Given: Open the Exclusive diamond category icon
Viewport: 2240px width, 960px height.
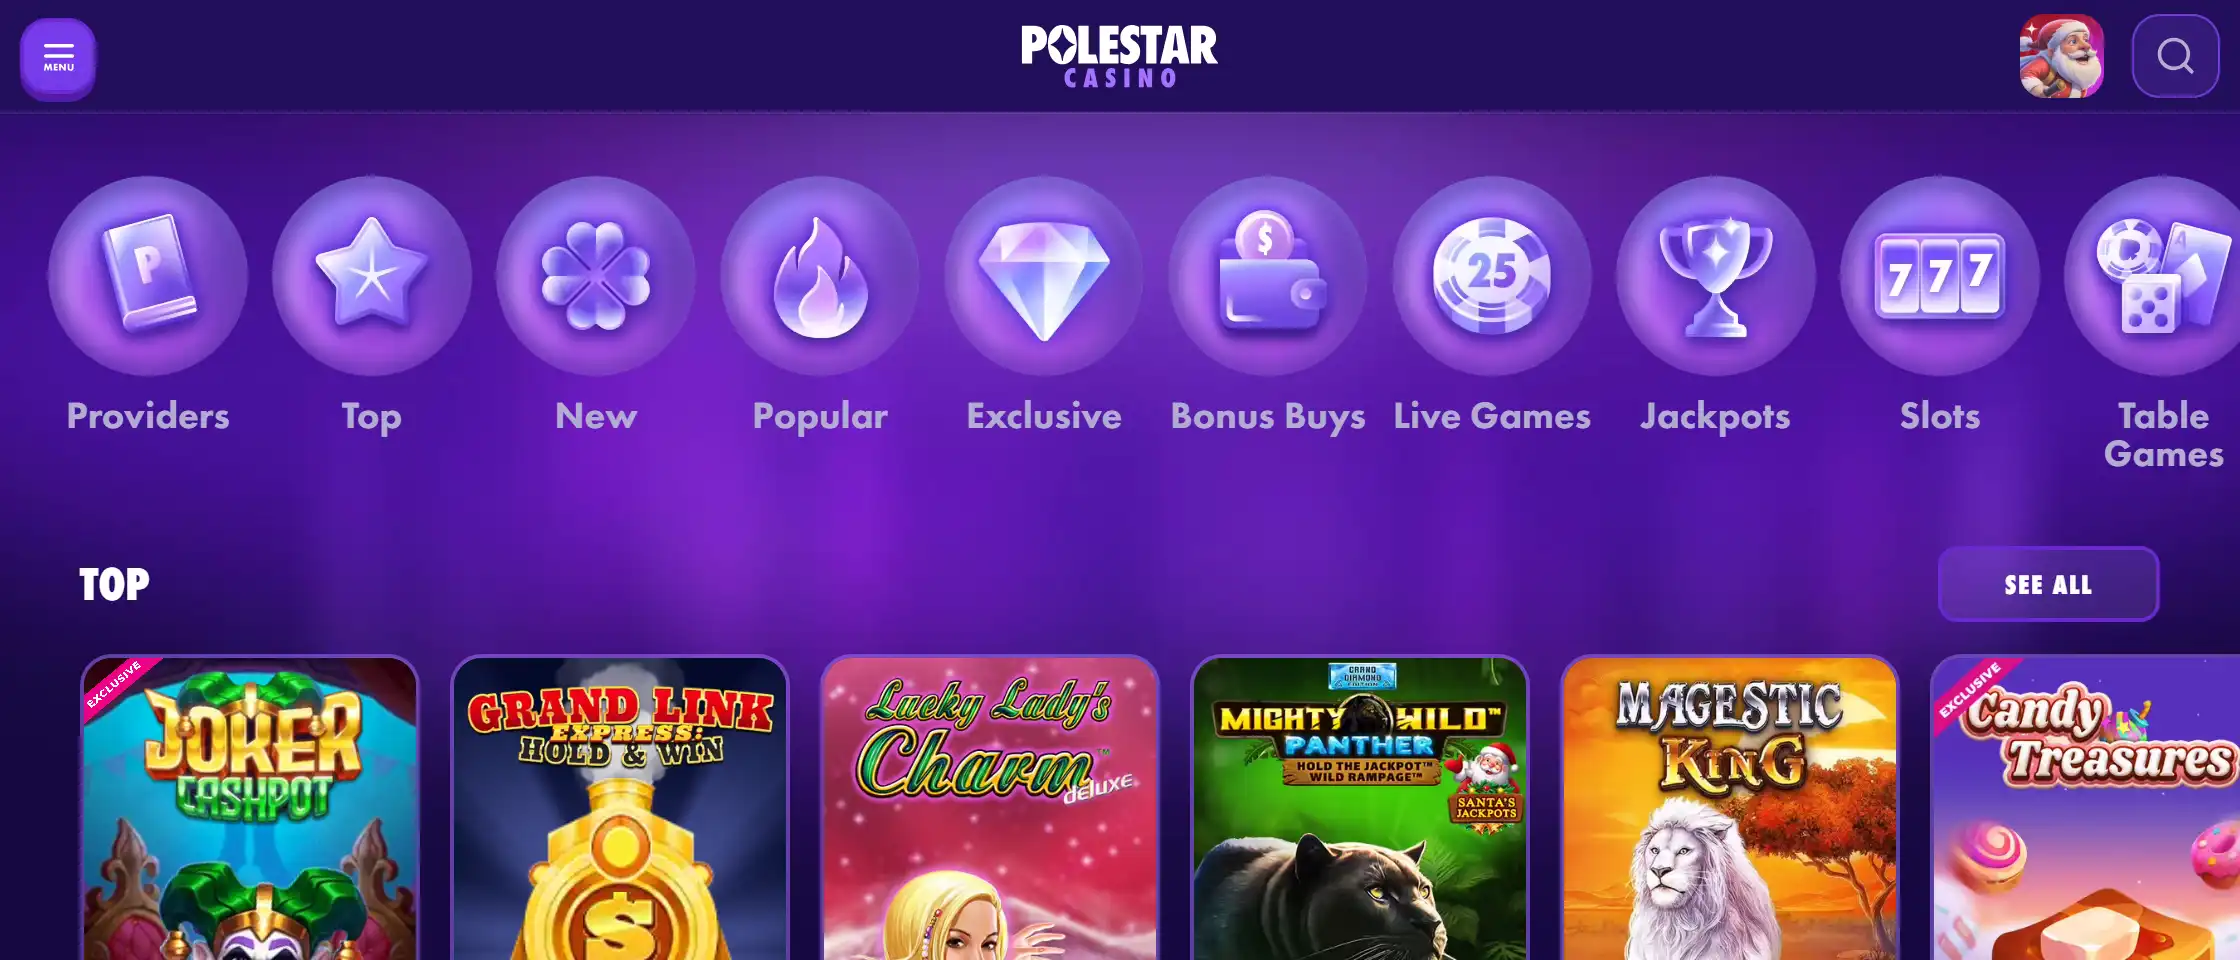Looking at the screenshot, I should [1044, 276].
